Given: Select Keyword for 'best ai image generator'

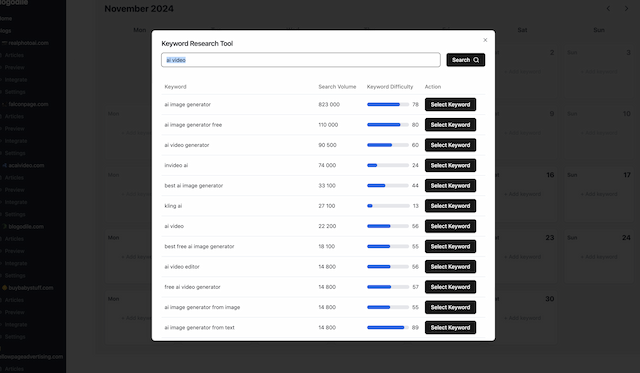Looking at the screenshot, I should click(x=450, y=186).
